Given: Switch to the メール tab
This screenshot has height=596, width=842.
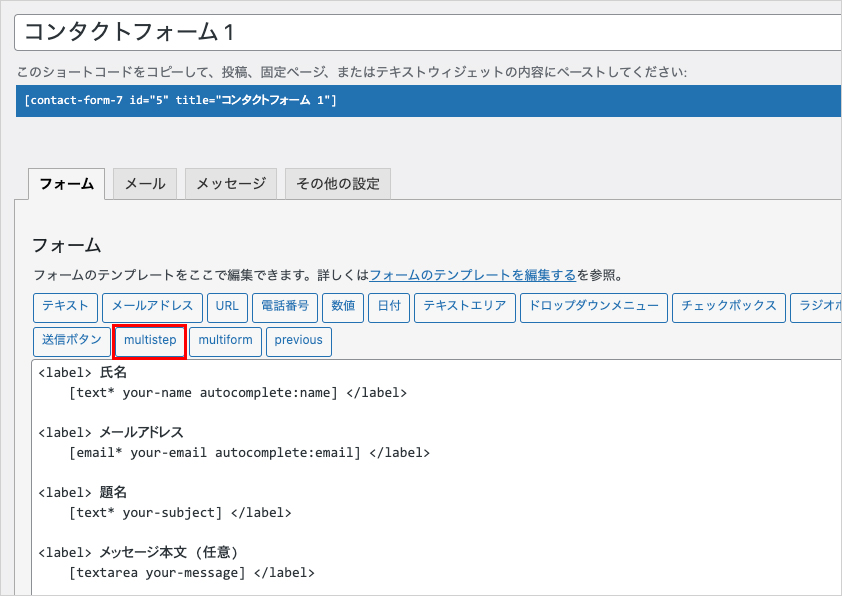Looking at the screenshot, I should coord(145,184).
